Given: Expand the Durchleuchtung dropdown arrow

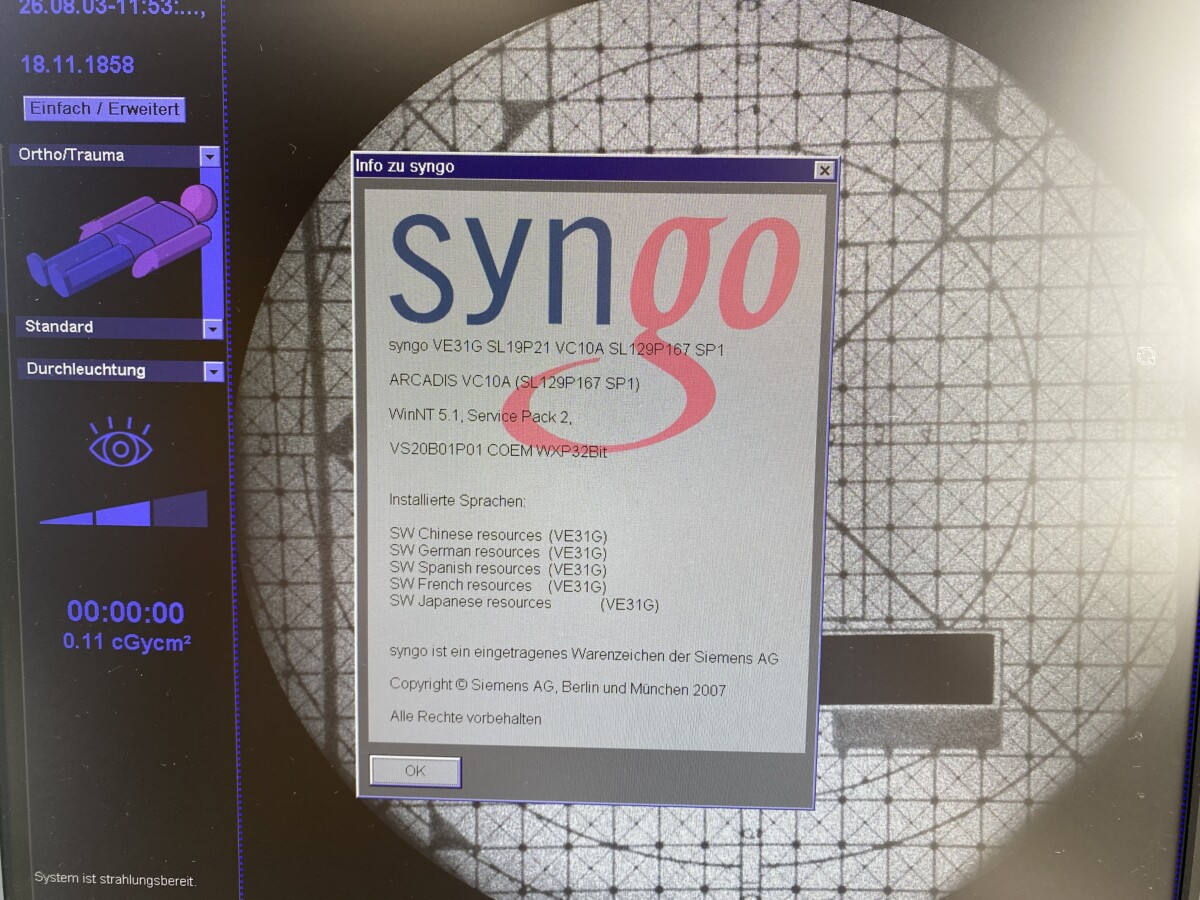Looking at the screenshot, I should 213,371.
